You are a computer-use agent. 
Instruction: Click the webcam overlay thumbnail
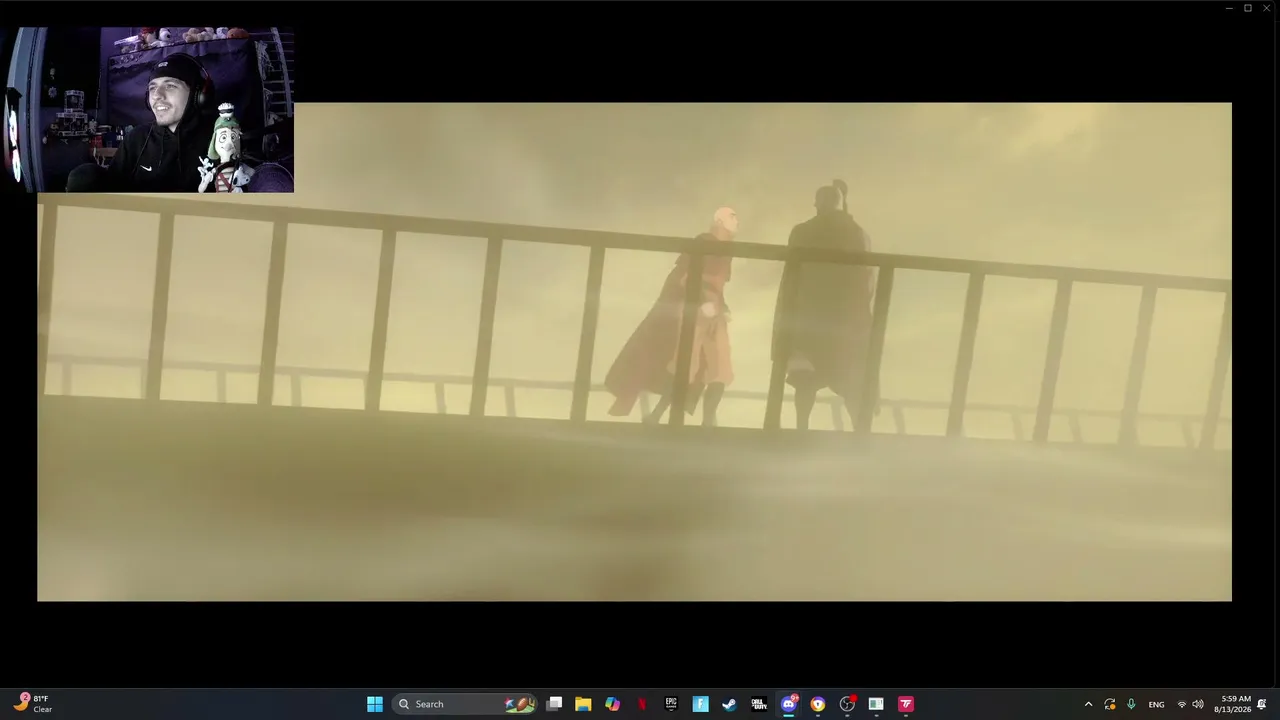147,109
